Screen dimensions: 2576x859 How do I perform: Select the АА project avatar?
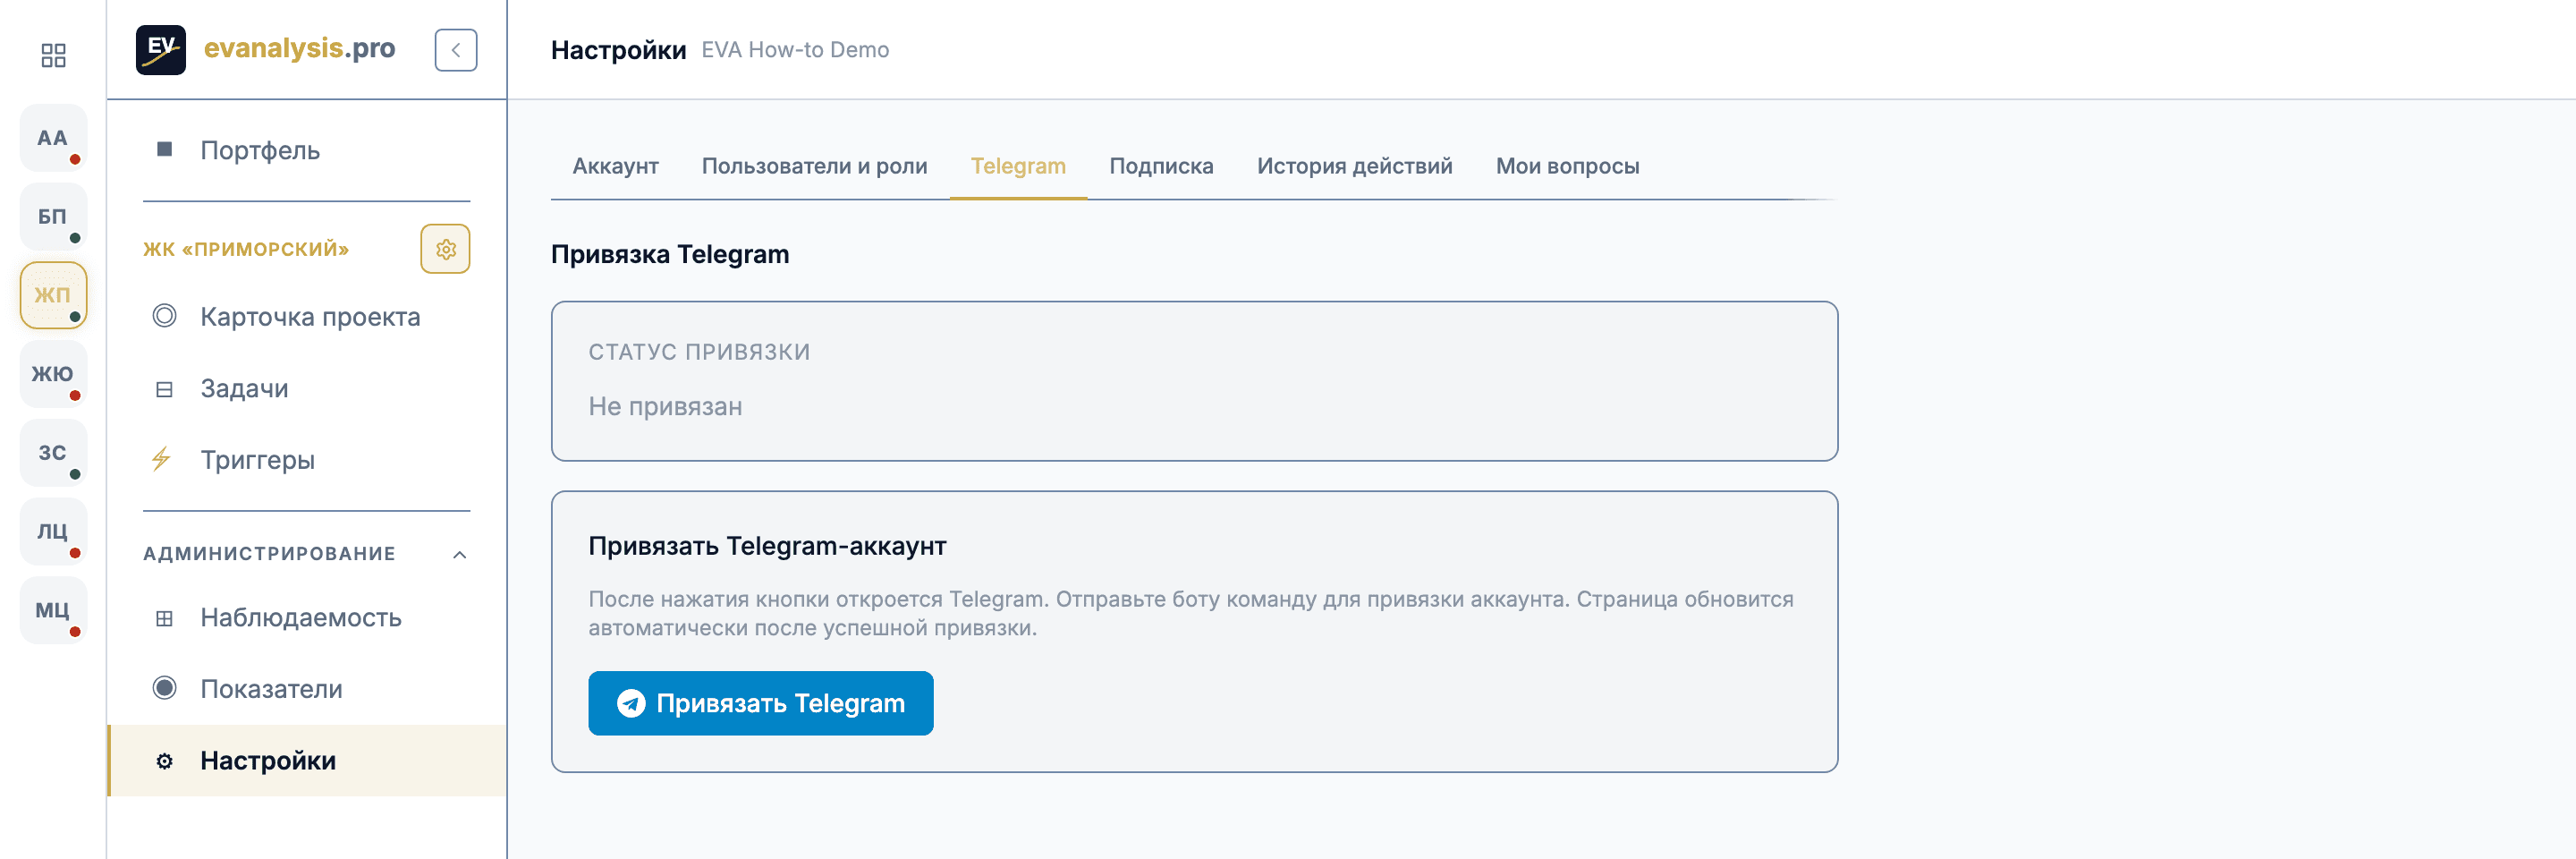tap(53, 138)
